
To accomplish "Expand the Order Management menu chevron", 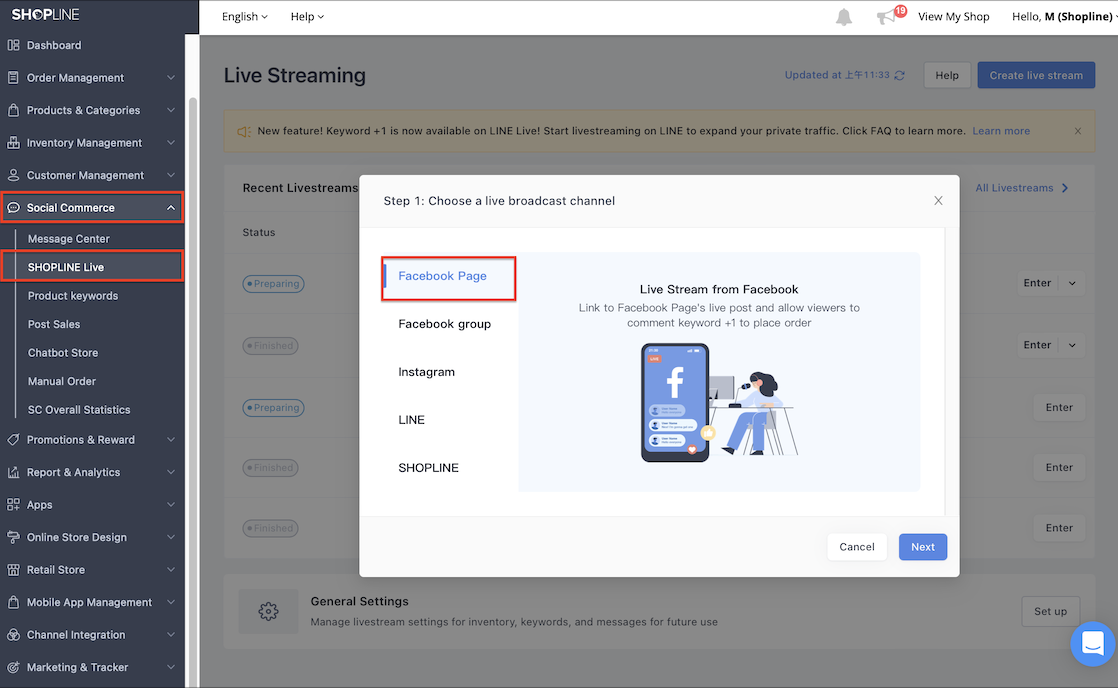I will 171,78.
